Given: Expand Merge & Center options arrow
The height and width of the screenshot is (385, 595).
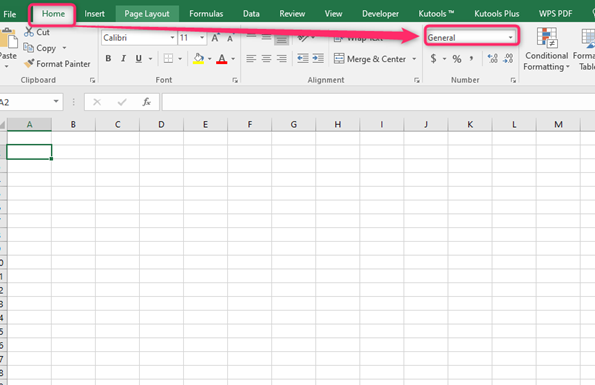Looking at the screenshot, I should coord(414,59).
